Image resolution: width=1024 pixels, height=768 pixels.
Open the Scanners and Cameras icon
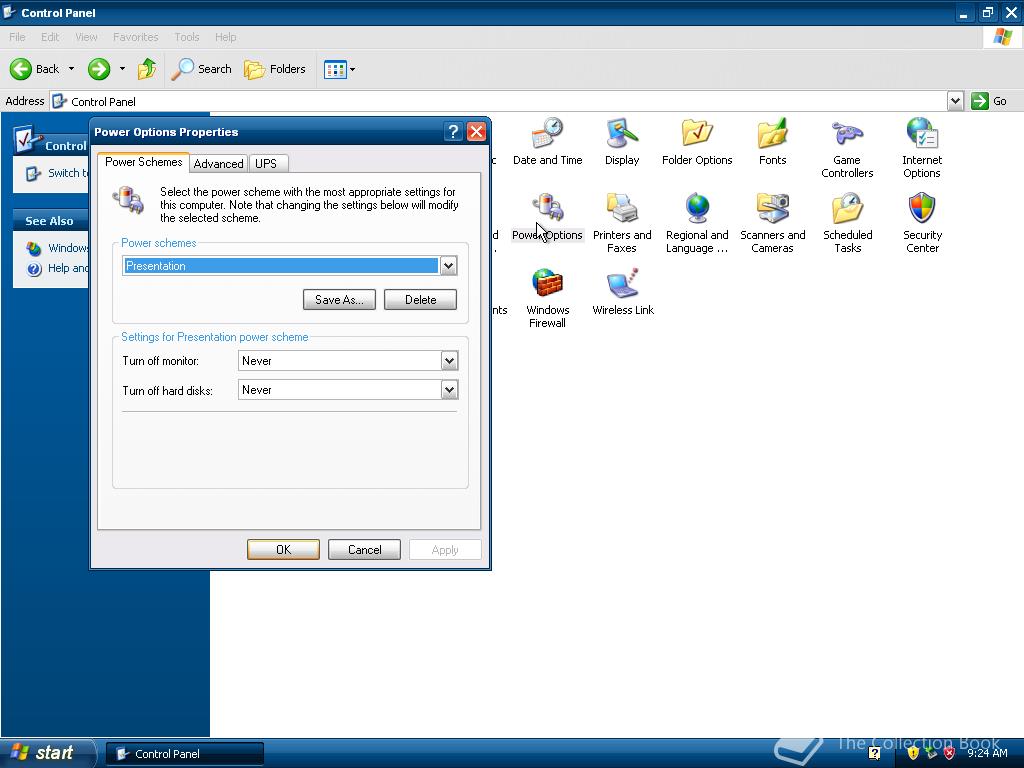(x=773, y=223)
